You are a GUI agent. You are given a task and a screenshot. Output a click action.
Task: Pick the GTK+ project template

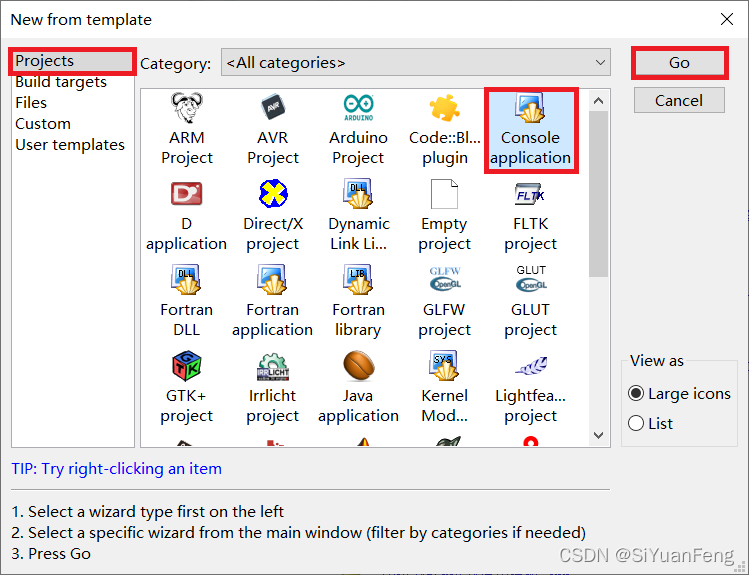pyautogui.click(x=186, y=388)
